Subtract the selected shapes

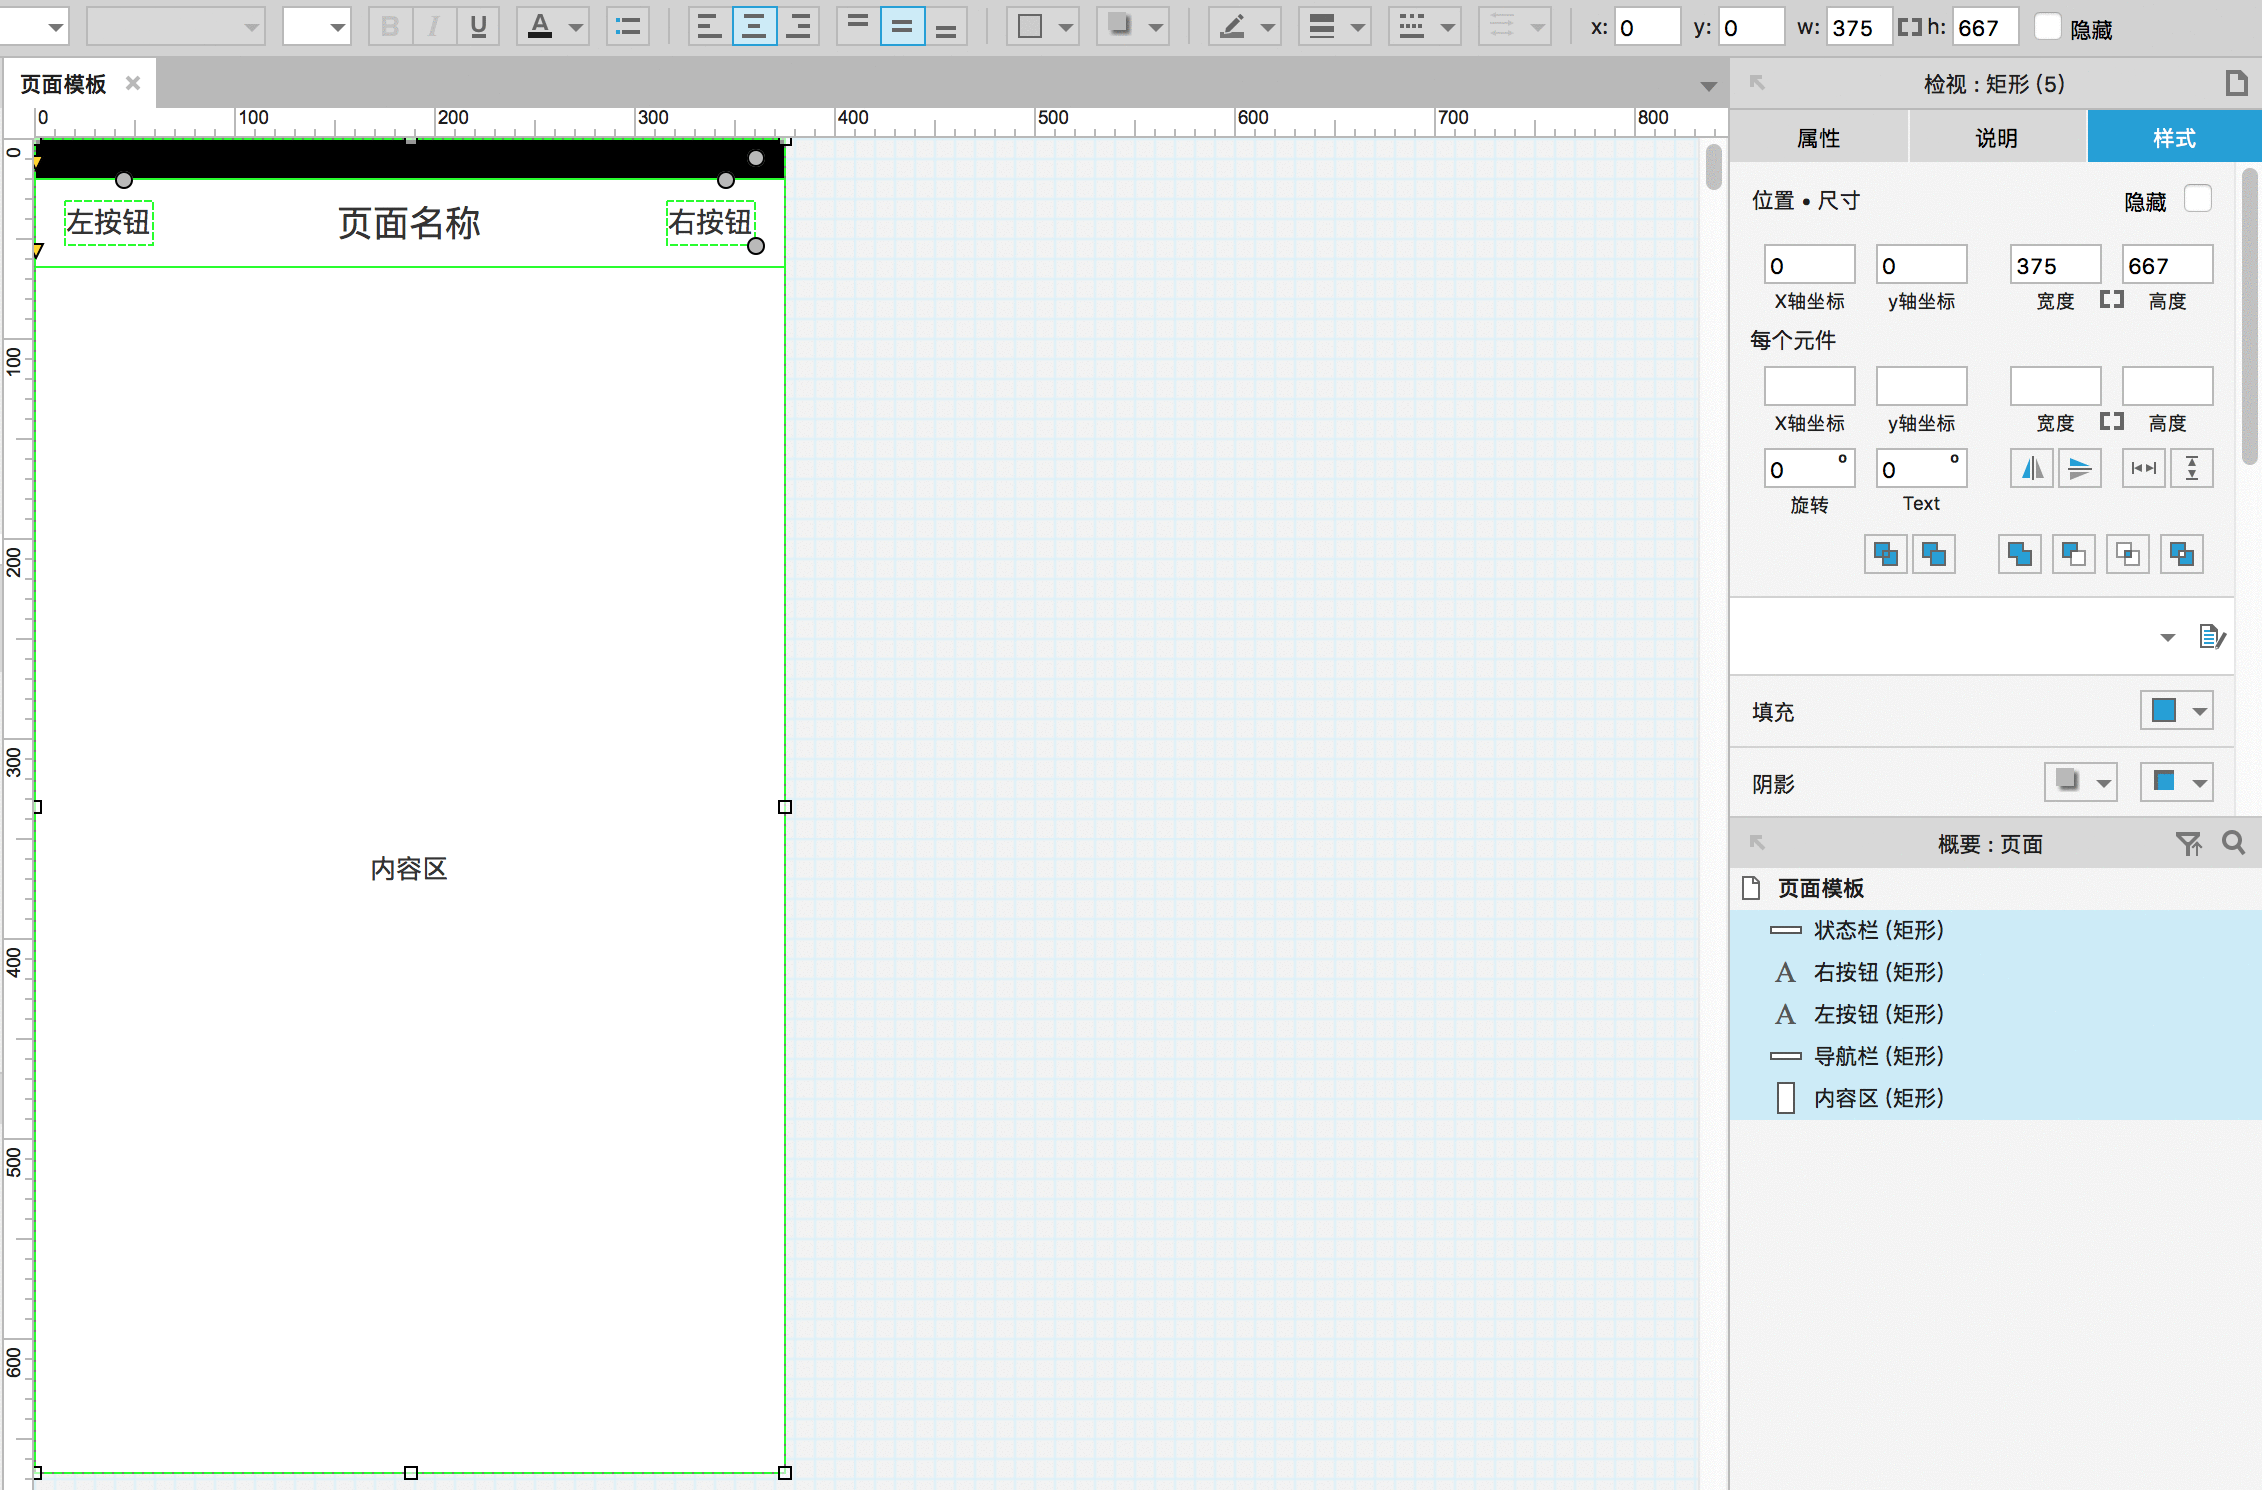tap(2074, 554)
